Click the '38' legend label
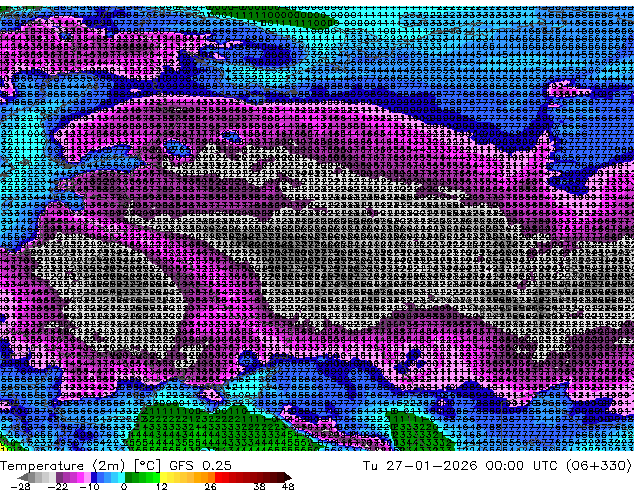Screen dimensions: 634x490 coord(259,486)
